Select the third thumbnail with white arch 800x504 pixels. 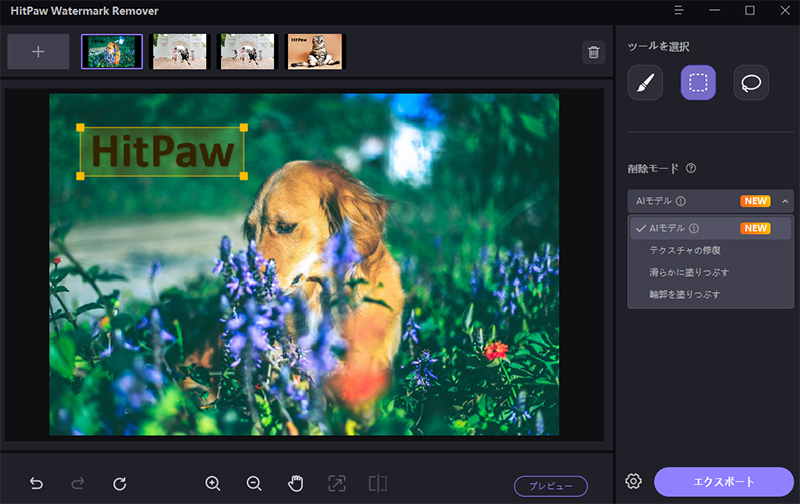[247, 52]
